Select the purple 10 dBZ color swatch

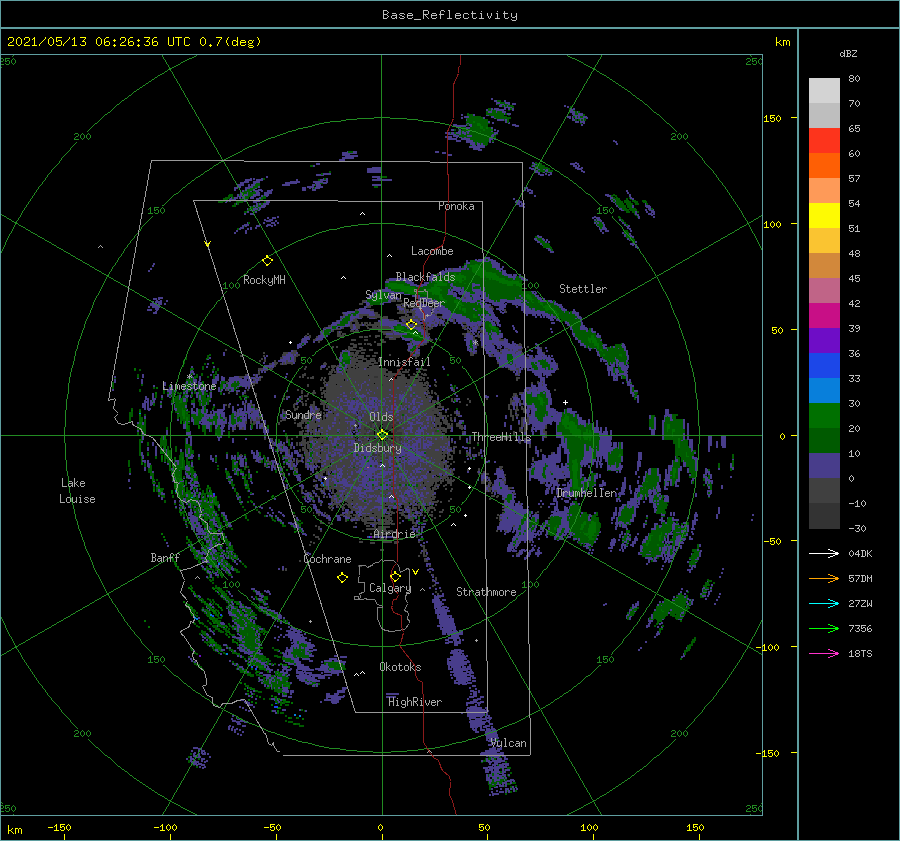point(824,466)
